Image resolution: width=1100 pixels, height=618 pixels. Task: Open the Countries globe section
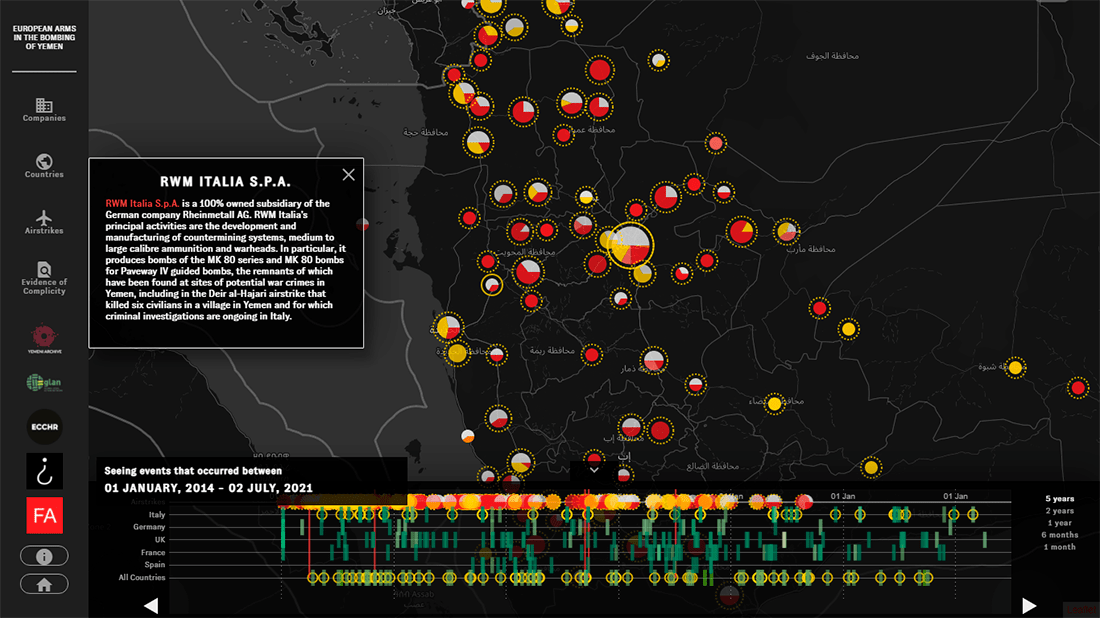44,166
